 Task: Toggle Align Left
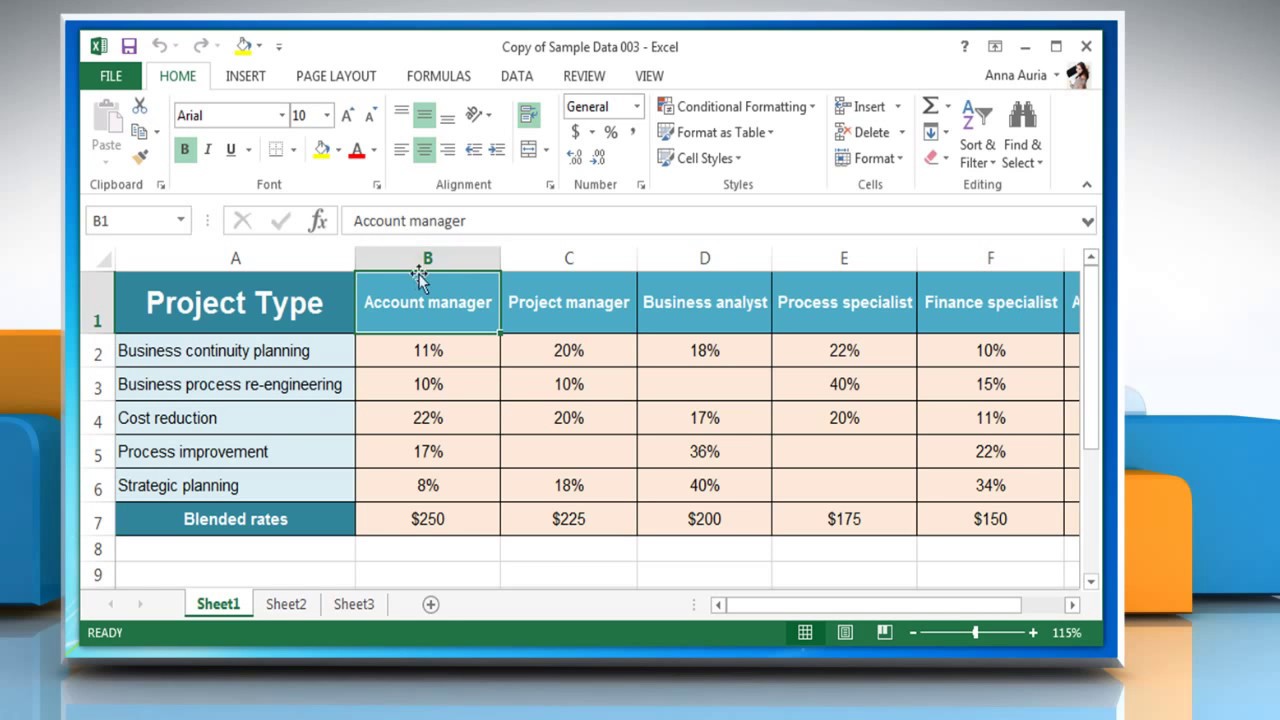[401, 150]
